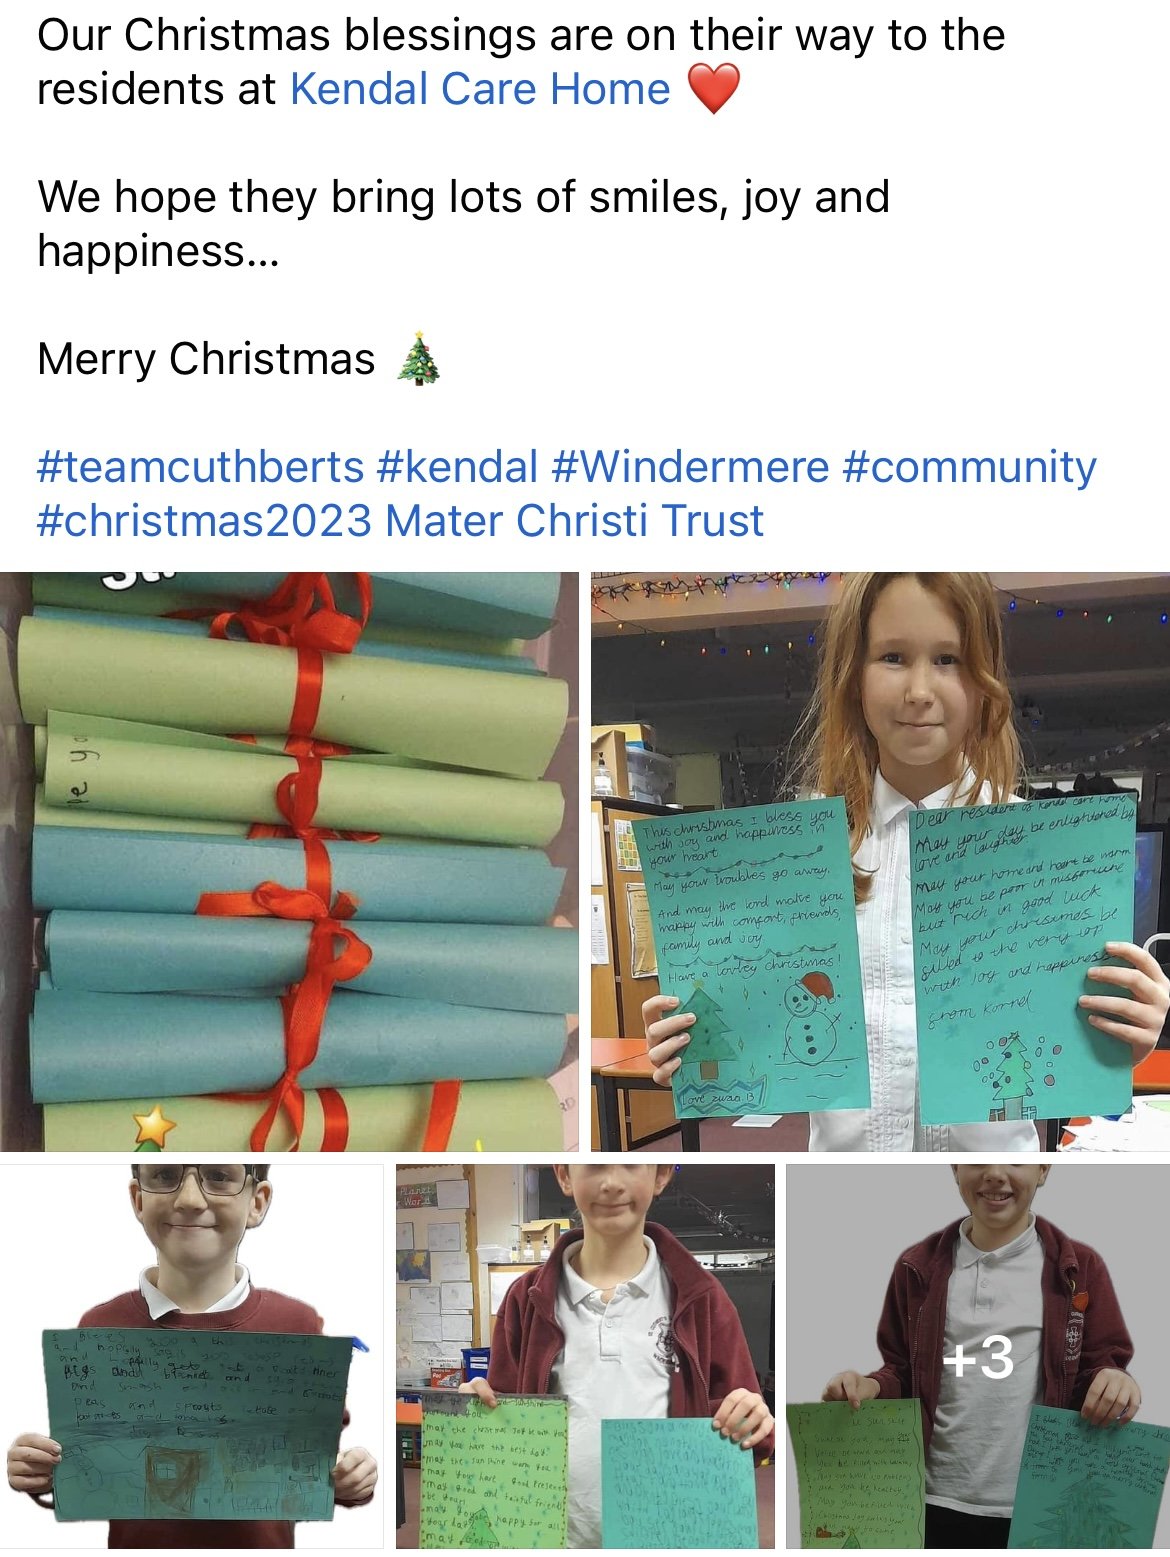Viewport: 1170px width, 1557px height.
Task: Tap the #community hashtag
Action: [969, 467]
